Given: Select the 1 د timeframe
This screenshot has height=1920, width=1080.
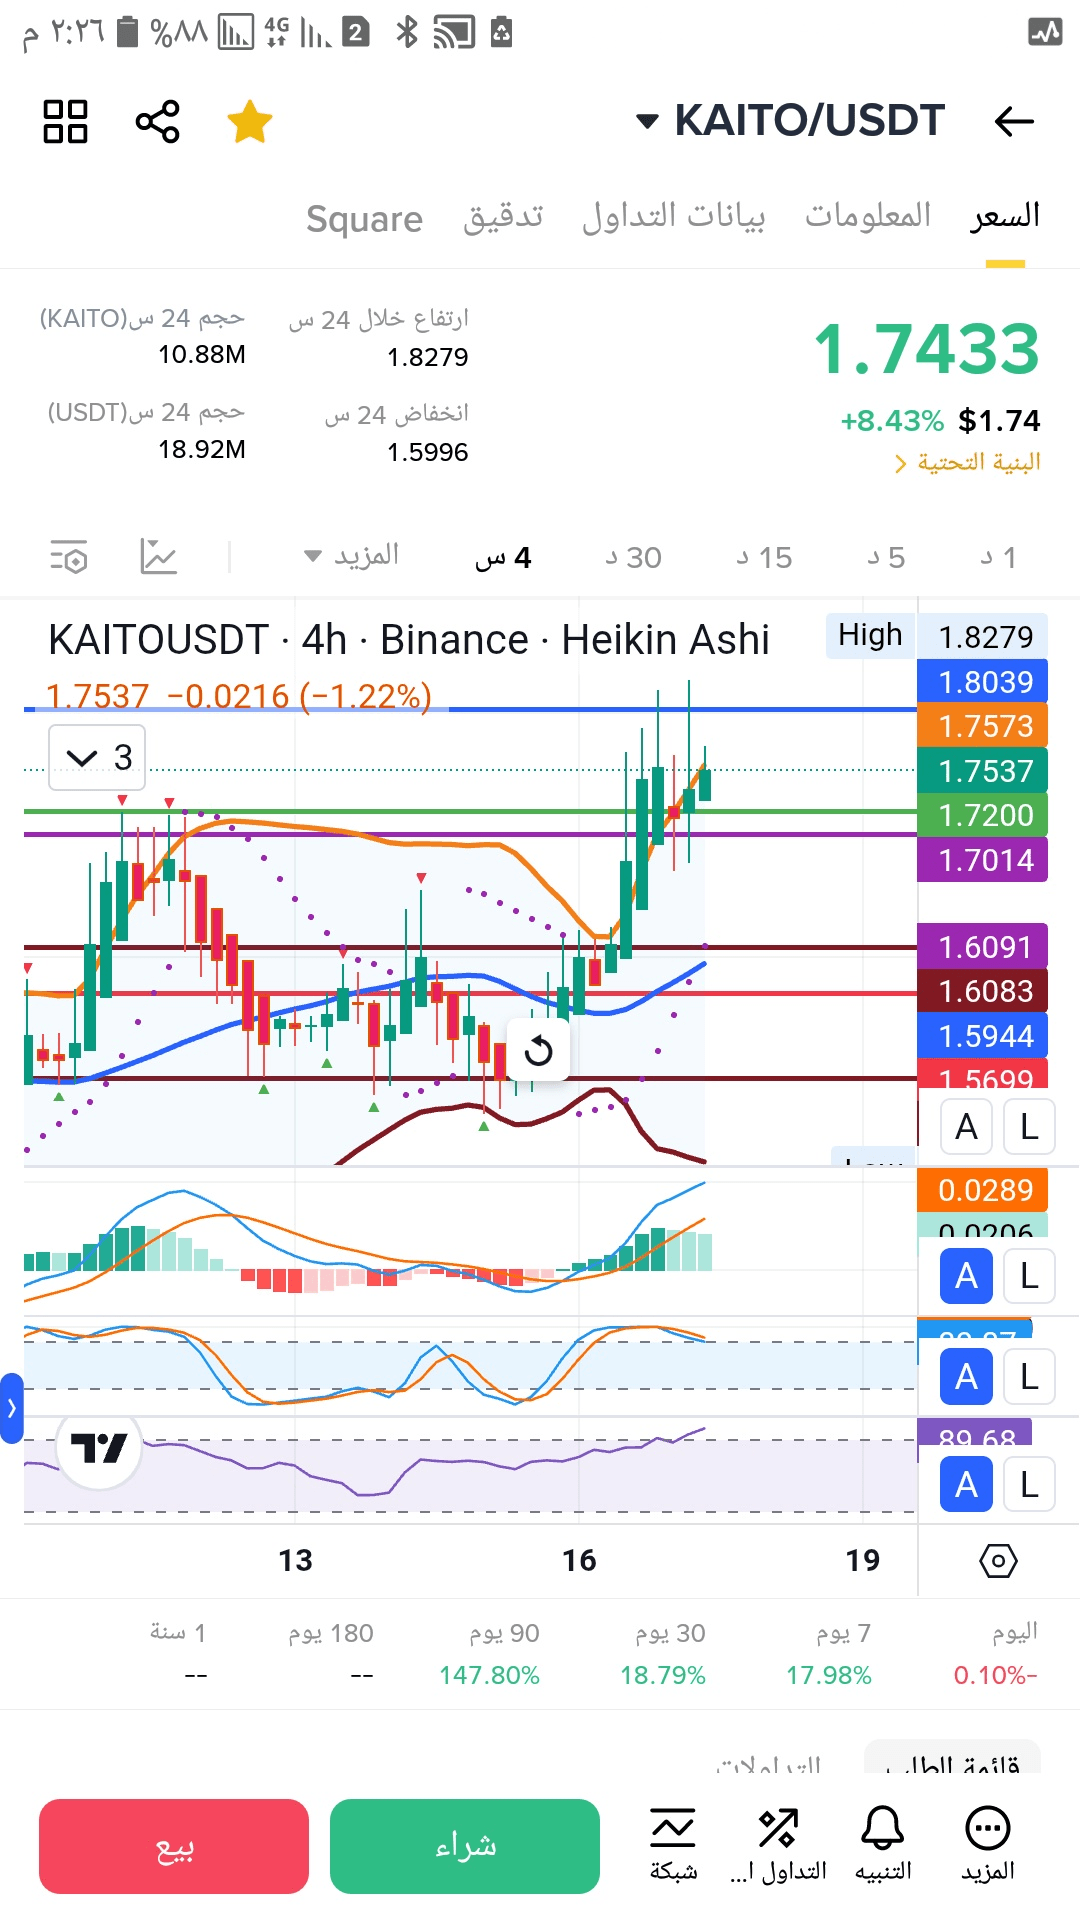Looking at the screenshot, I should tap(998, 557).
